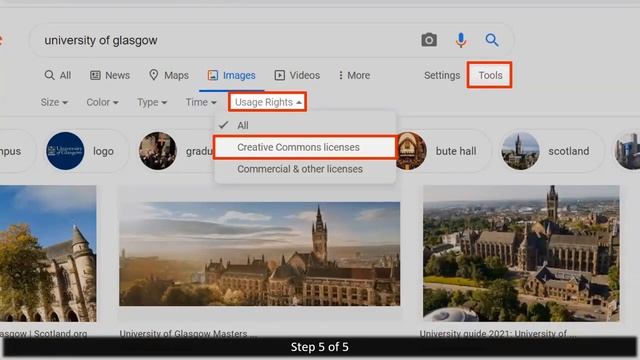Click the camera search-by-image icon
Screen dimensions: 640x360
click(429, 40)
